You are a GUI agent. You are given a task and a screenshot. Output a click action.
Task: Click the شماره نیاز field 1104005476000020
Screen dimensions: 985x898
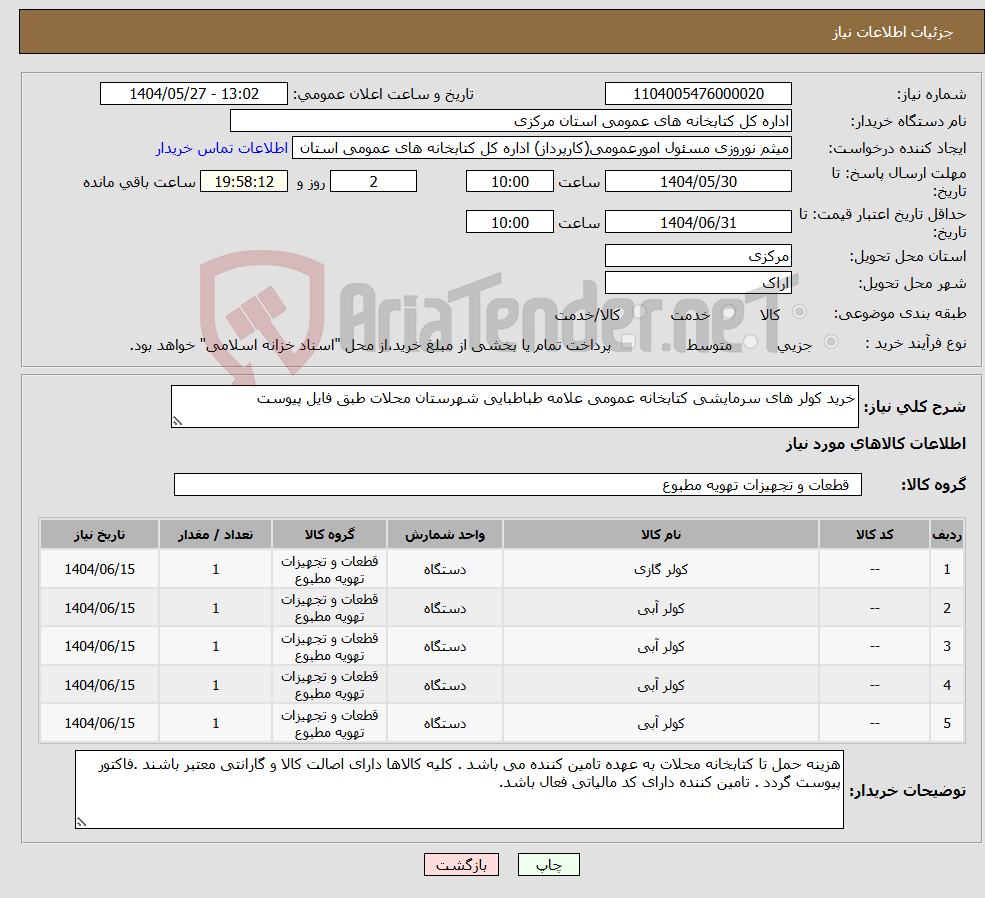[698, 94]
